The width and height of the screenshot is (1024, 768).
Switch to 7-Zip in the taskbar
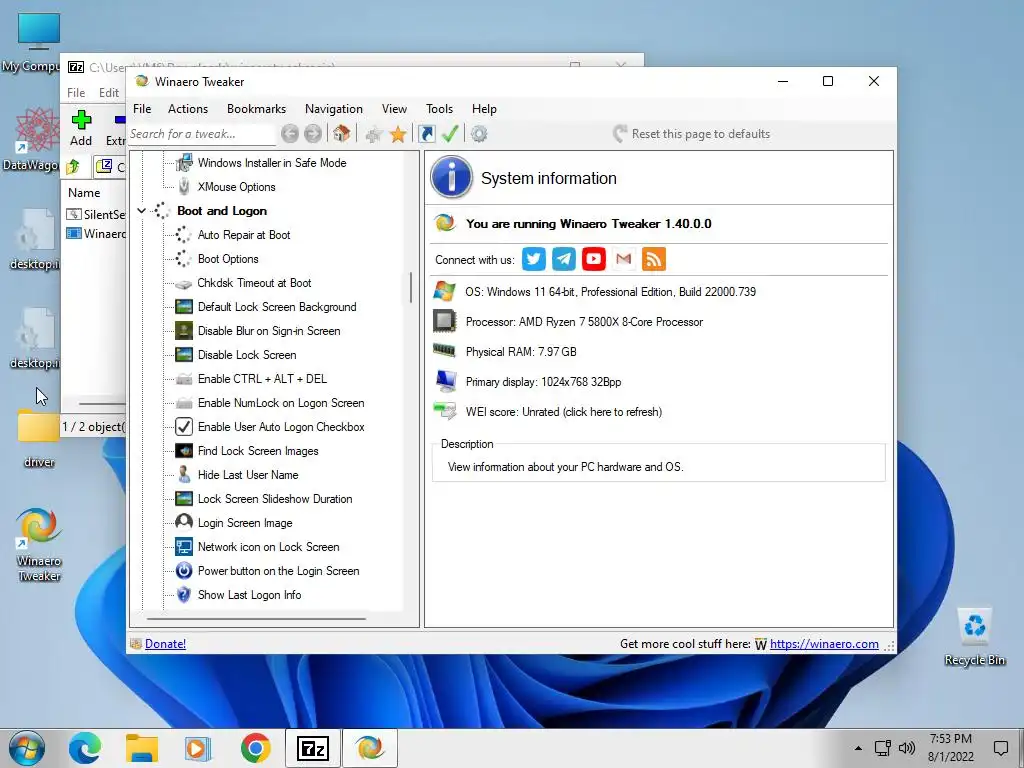pyautogui.click(x=312, y=748)
